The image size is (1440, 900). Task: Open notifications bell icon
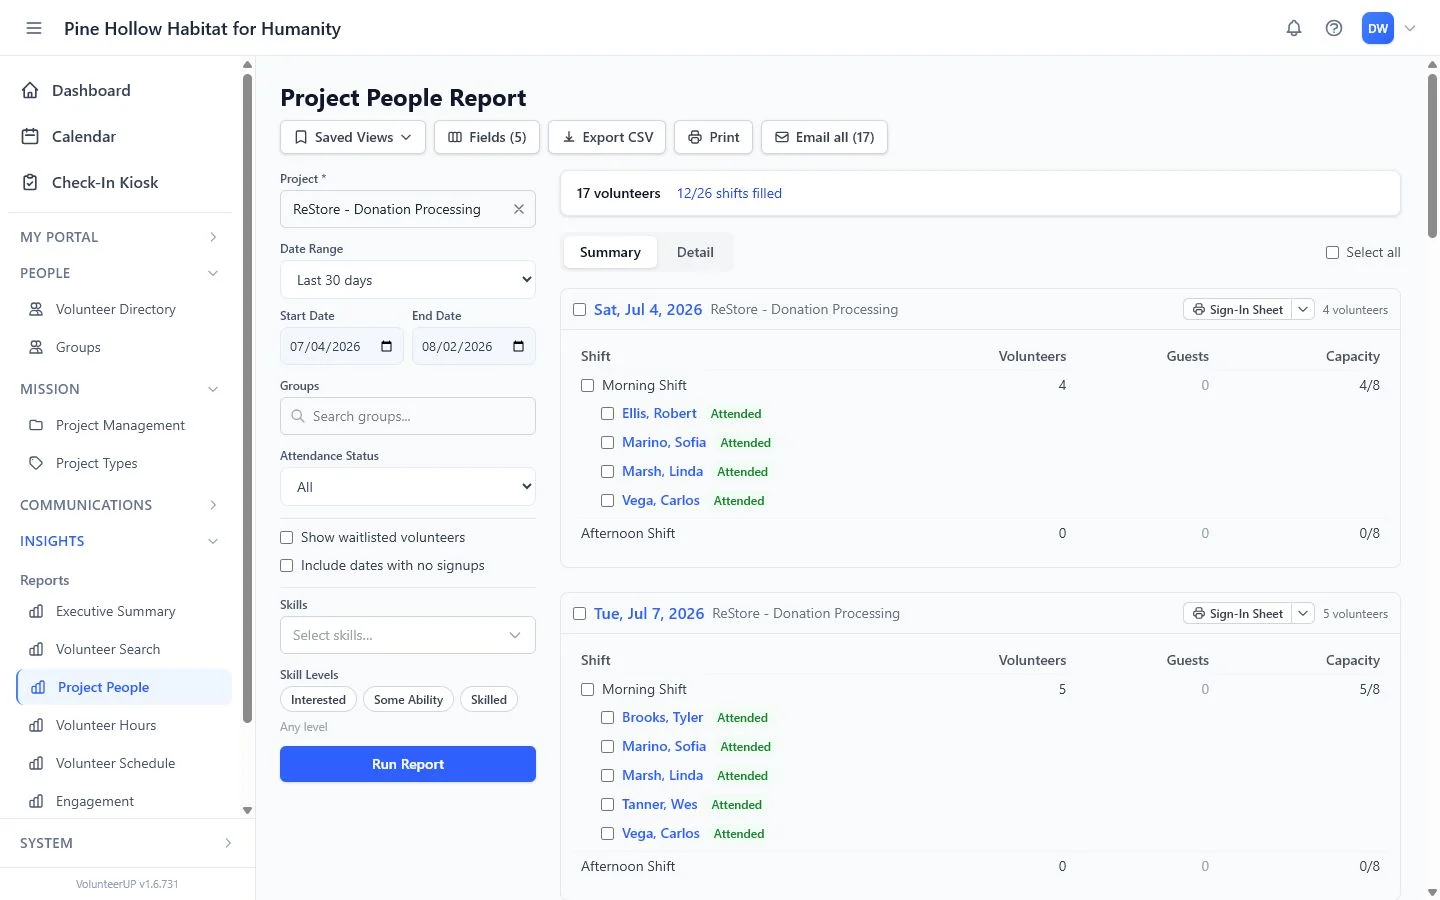coord(1294,28)
